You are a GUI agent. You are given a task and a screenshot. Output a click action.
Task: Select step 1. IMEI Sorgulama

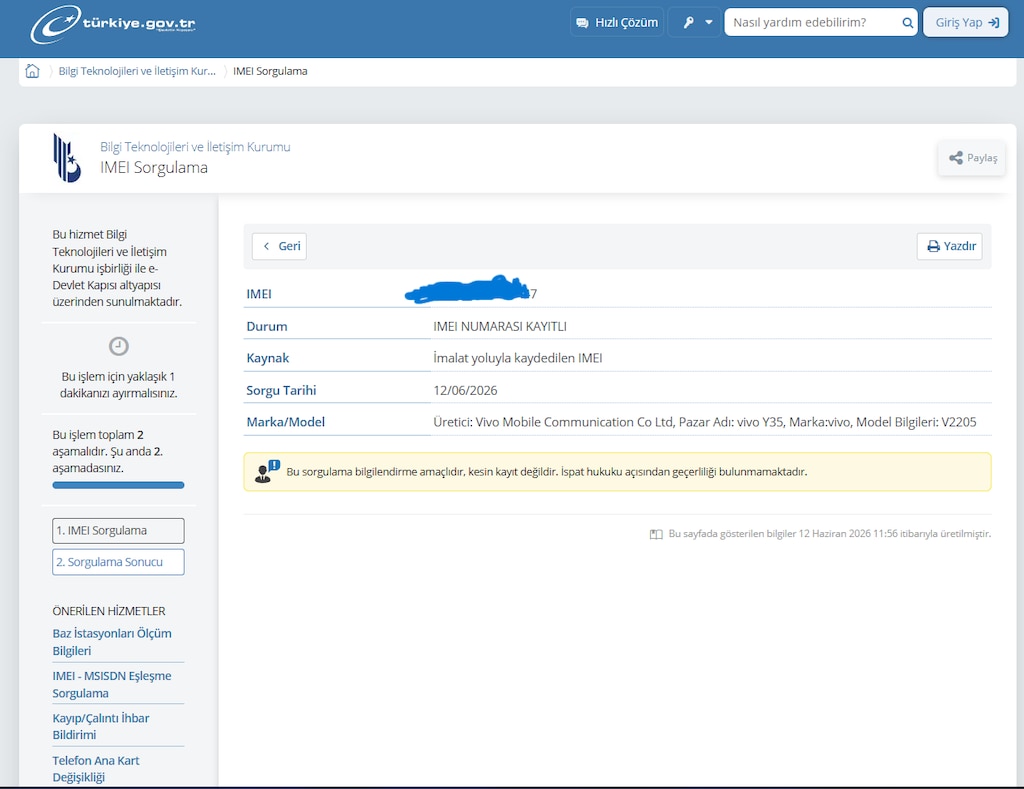[x=118, y=530]
